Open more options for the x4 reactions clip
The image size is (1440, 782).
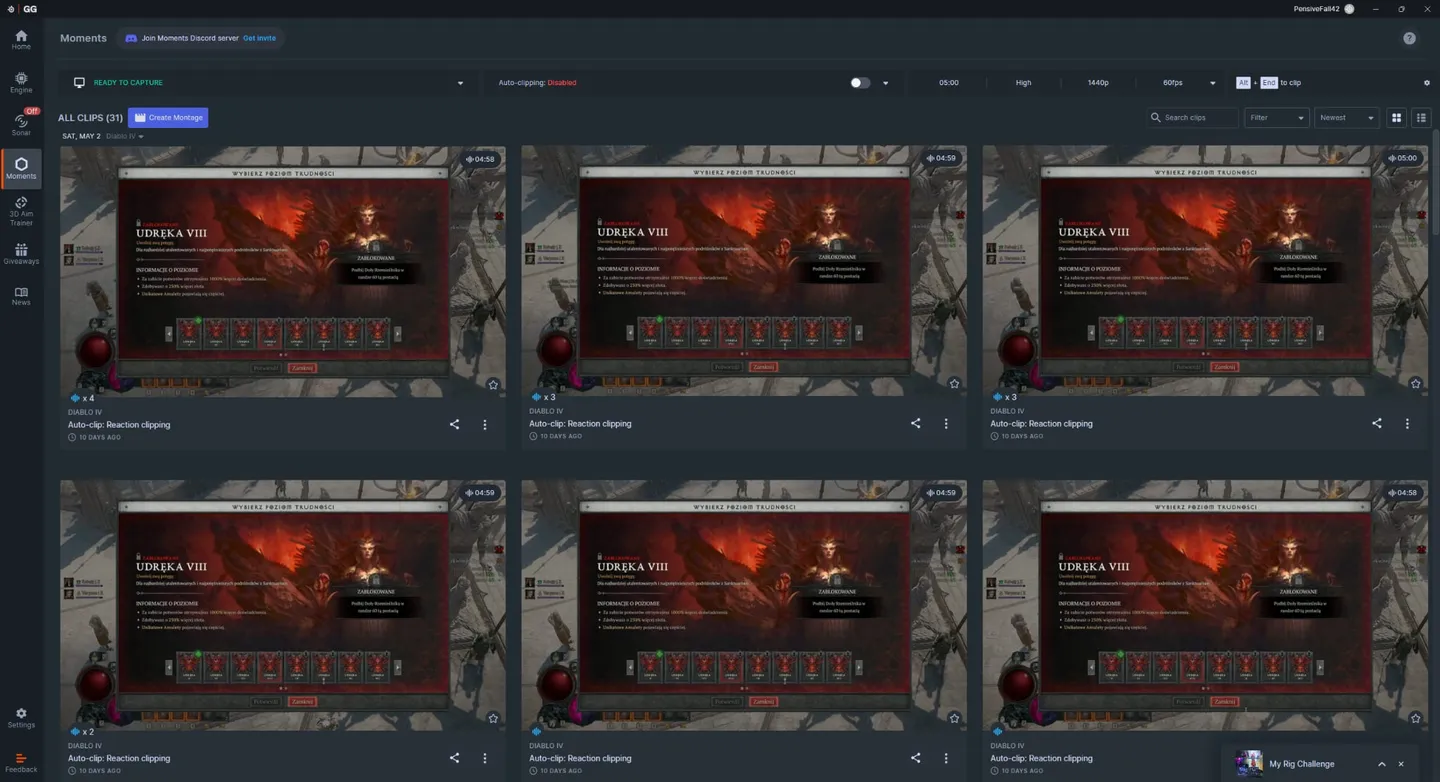[x=485, y=424]
